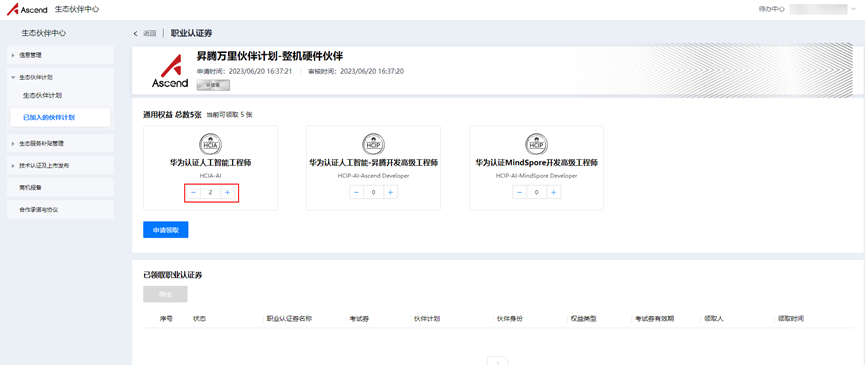Viewport: 865px width, 365px height.
Task: Open 生态伙伴计划 submenu item
Action: [42, 95]
